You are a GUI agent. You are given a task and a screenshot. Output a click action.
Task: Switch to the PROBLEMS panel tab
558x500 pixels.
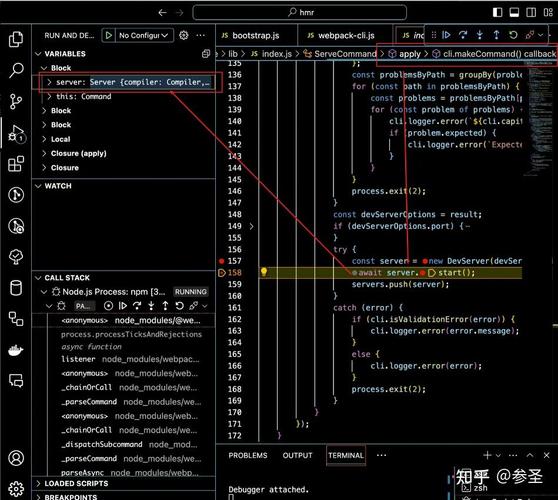click(248, 456)
